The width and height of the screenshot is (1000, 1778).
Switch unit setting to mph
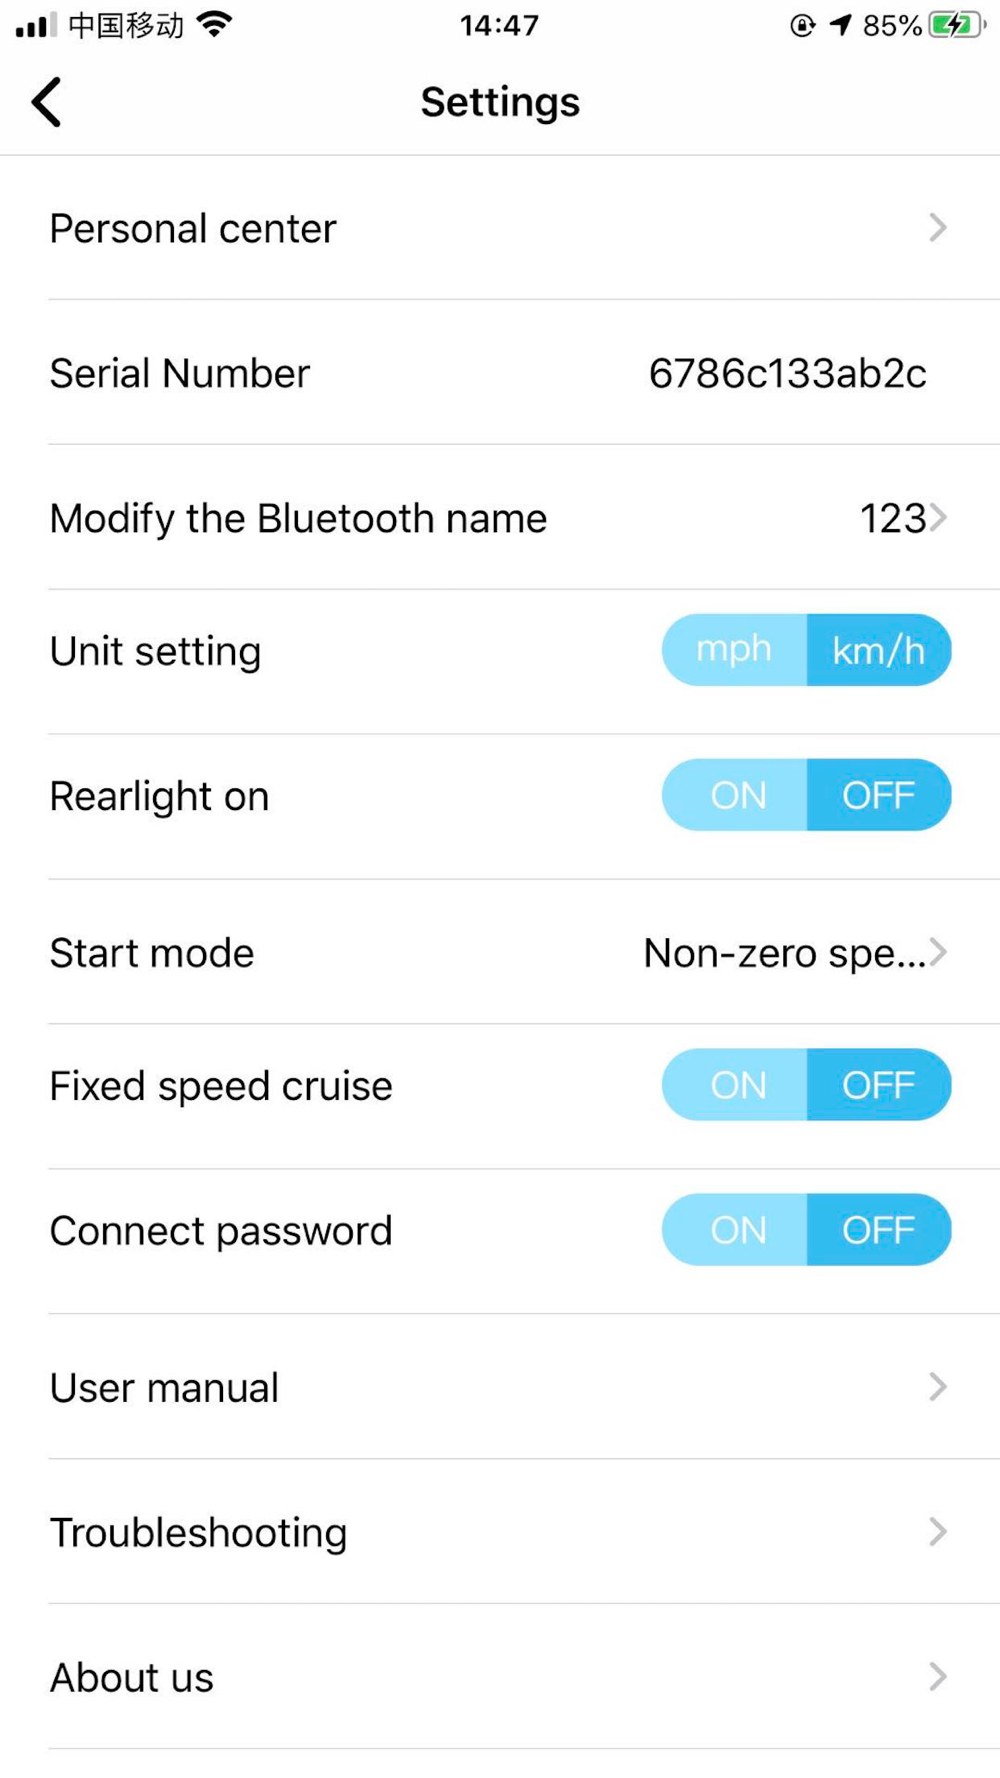click(x=734, y=650)
